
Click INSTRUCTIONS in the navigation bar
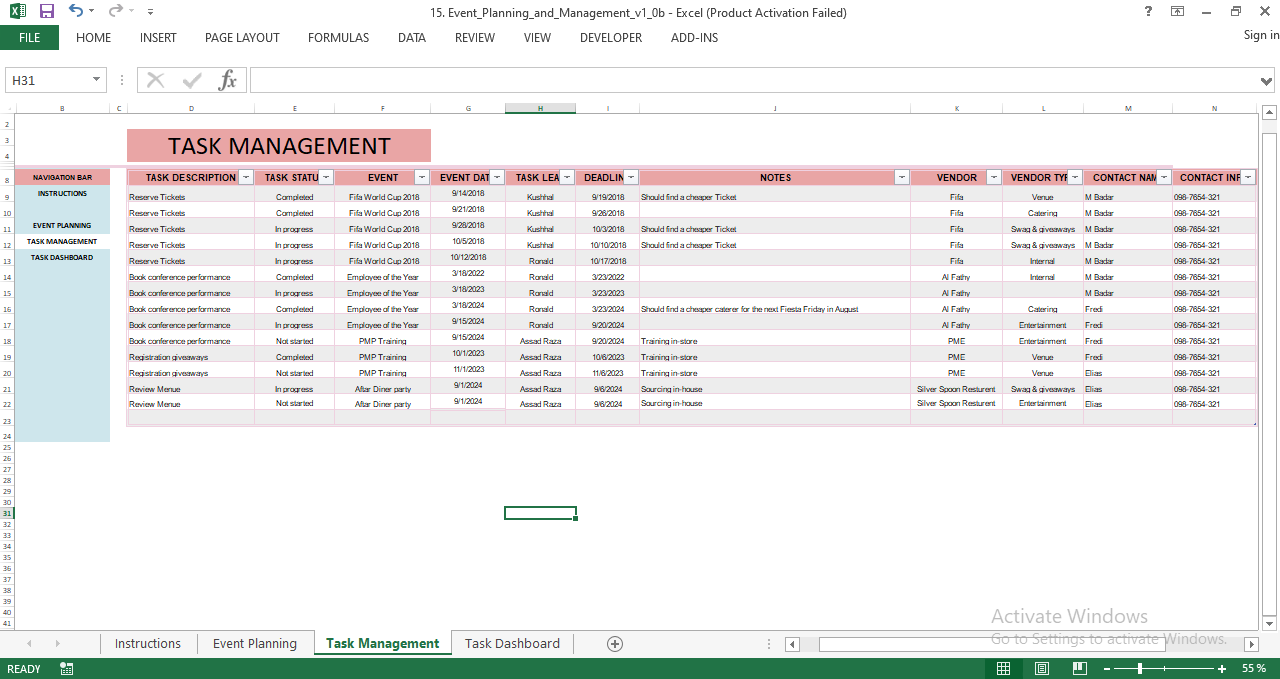tap(62, 193)
